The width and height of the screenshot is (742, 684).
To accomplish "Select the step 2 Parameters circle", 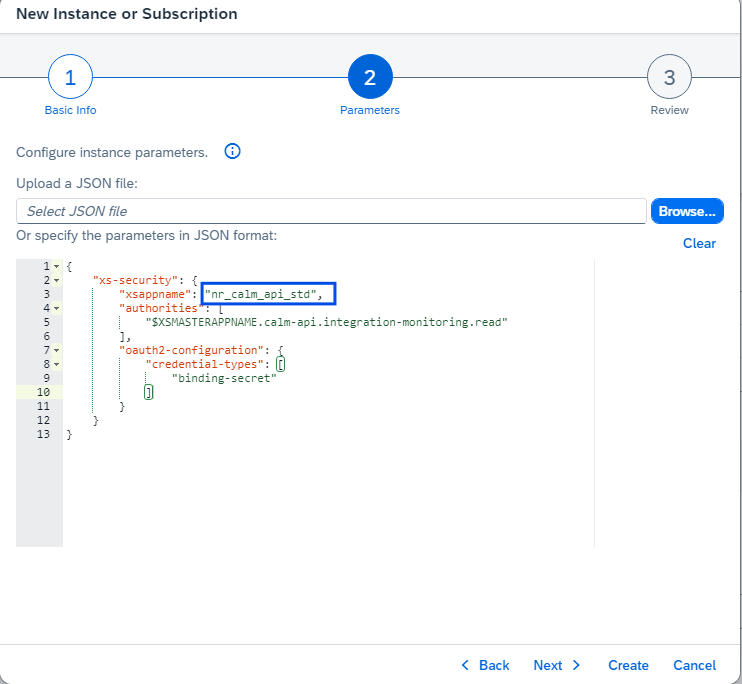I will (x=370, y=78).
